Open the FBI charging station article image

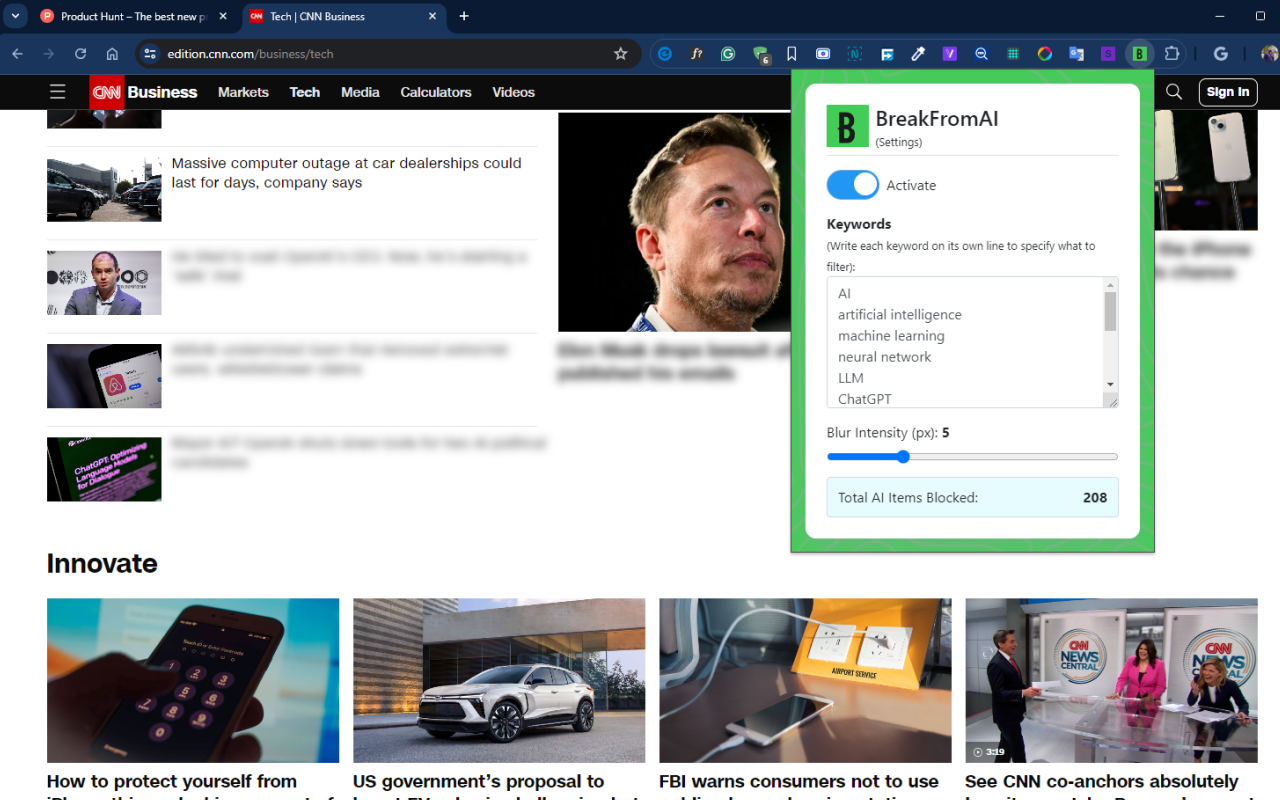[x=805, y=681]
